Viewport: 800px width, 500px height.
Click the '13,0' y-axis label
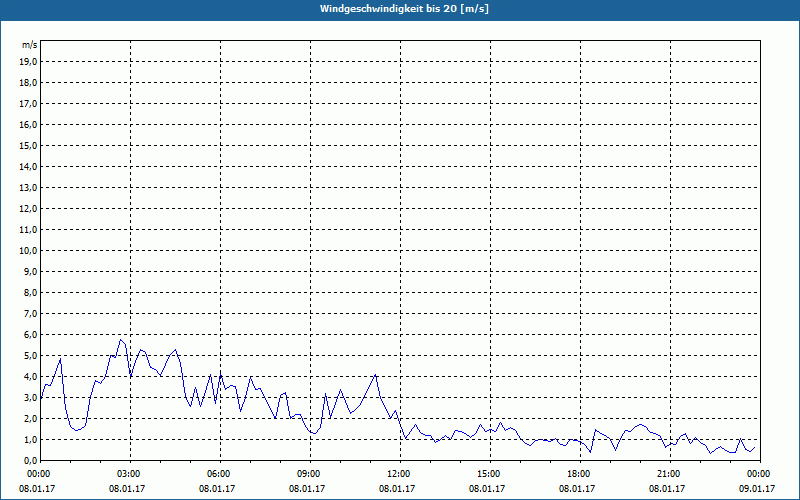pyautogui.click(x=28, y=187)
